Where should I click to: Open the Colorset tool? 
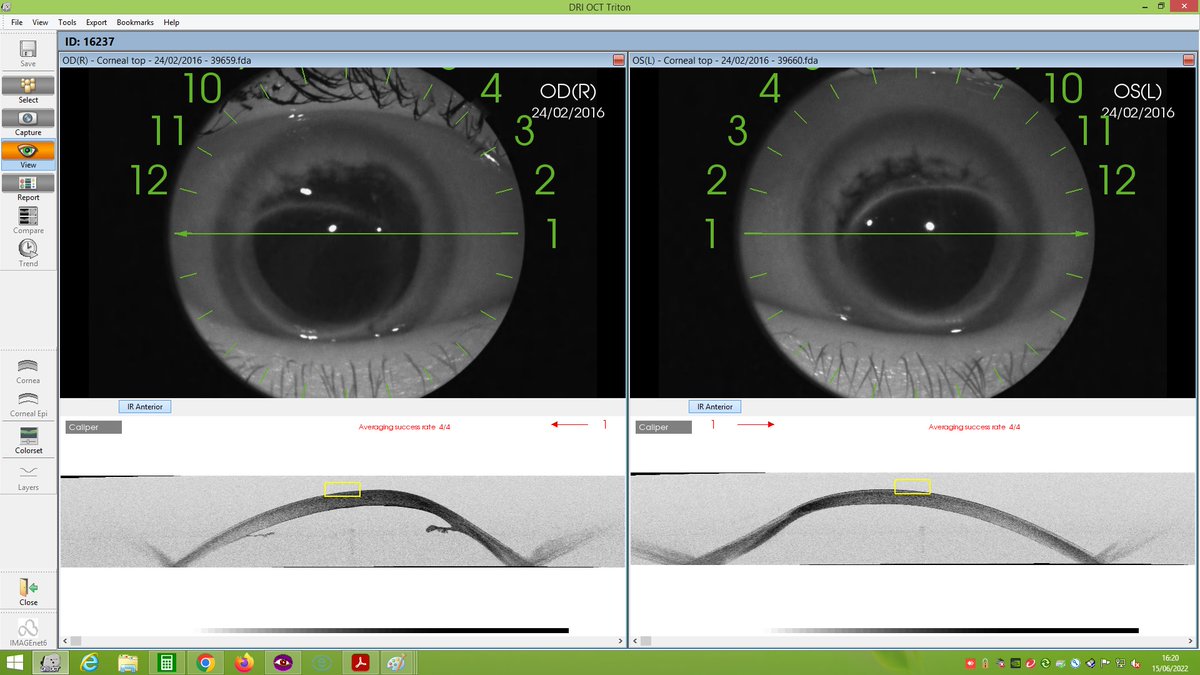pos(28,435)
